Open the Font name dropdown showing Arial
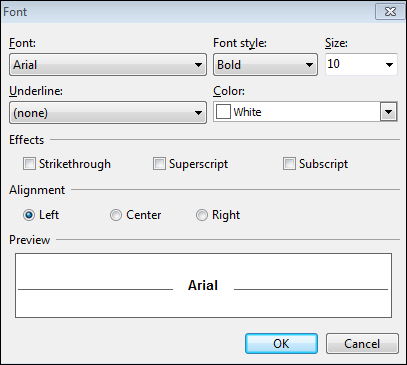The image size is (407, 365). (x=108, y=65)
